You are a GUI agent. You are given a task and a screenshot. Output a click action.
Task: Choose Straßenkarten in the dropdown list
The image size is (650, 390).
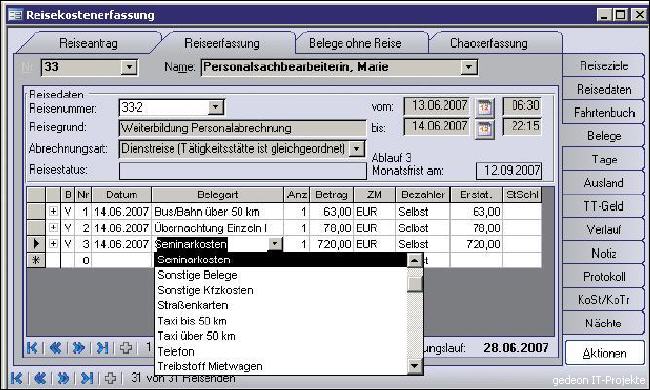(x=280, y=305)
